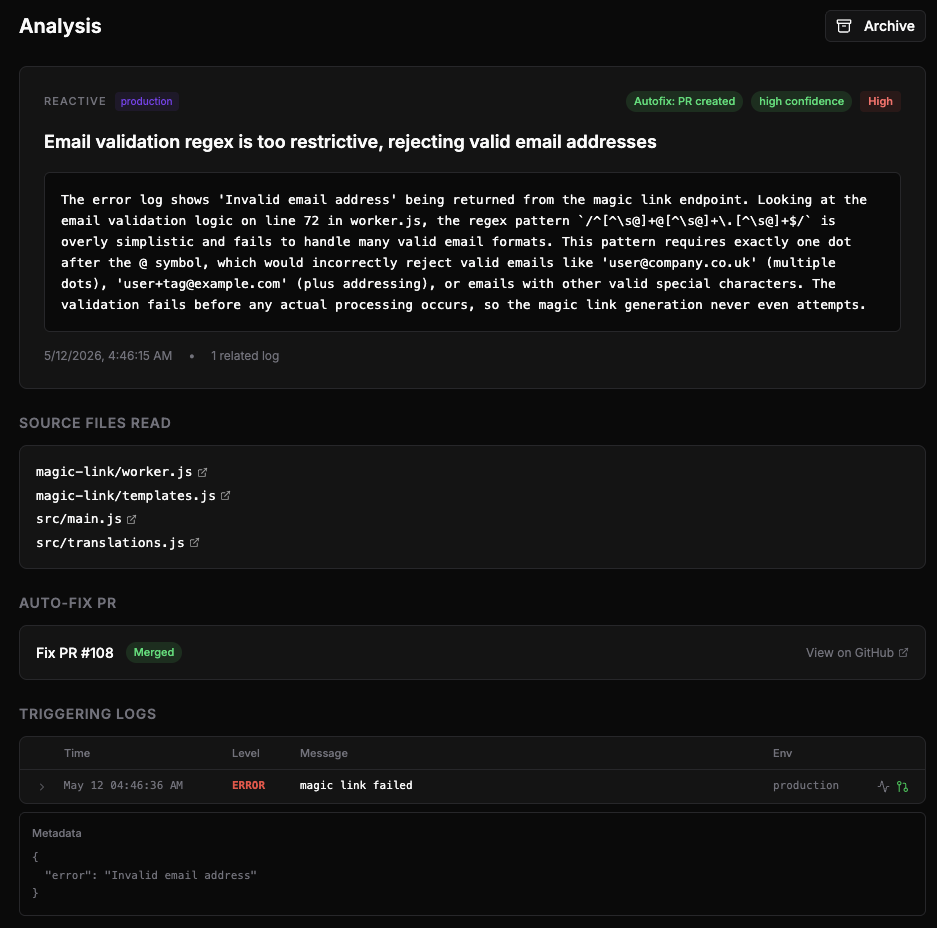The height and width of the screenshot is (928, 937).
Task: Open magic-link/worker.js external link icon
Action: [x=203, y=472]
